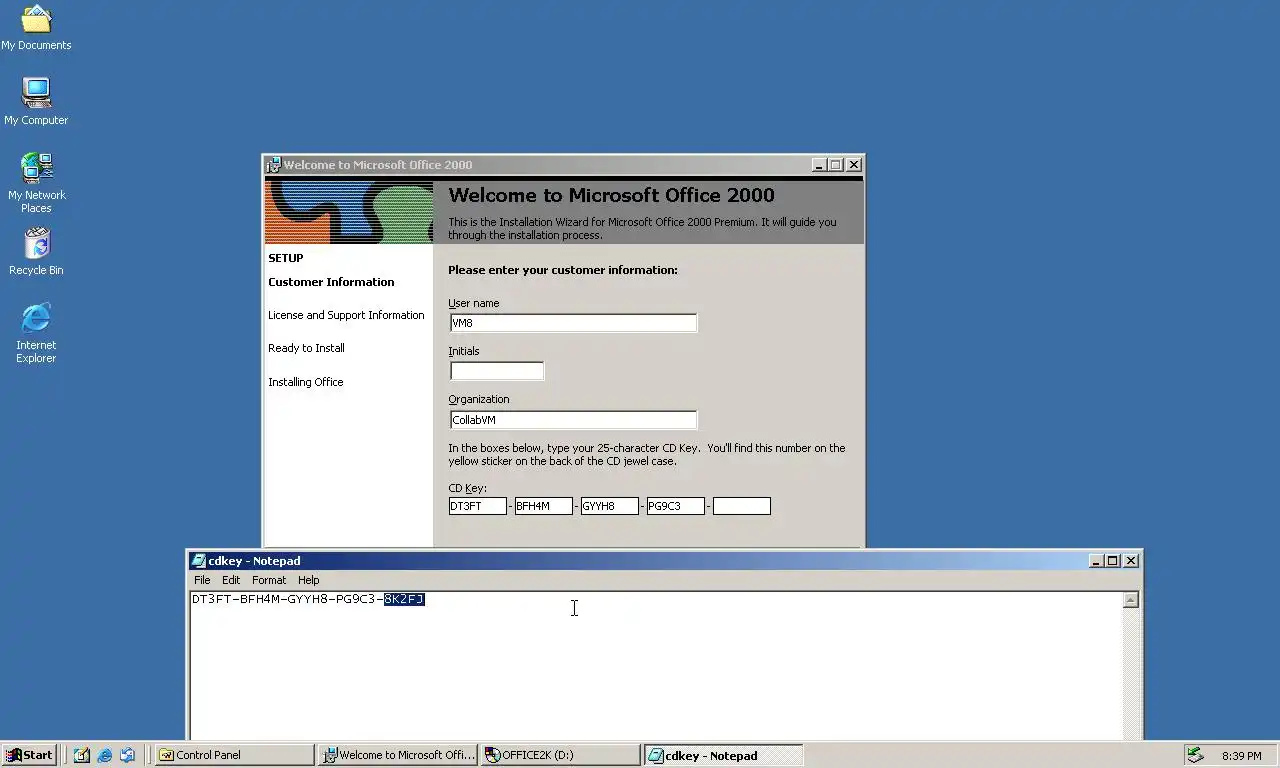The height and width of the screenshot is (768, 1280).
Task: Click highlighted text 8K2FJ in Notepad
Action: point(405,599)
